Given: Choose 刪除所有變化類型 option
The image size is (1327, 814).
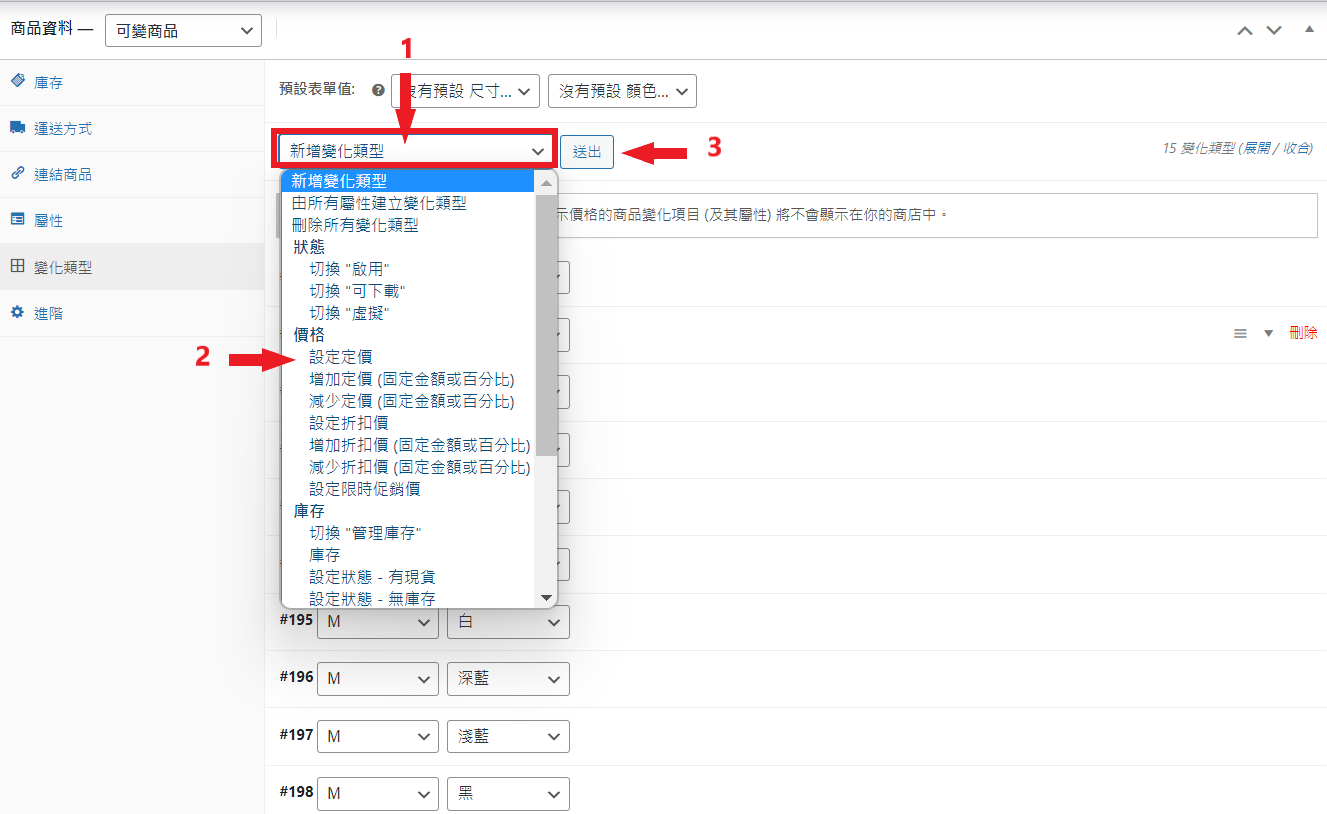Looking at the screenshot, I should click(x=408, y=225).
